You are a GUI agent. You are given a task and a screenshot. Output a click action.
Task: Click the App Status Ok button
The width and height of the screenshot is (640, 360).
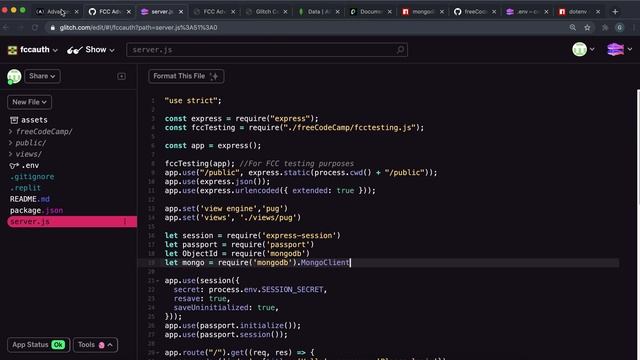(38, 345)
